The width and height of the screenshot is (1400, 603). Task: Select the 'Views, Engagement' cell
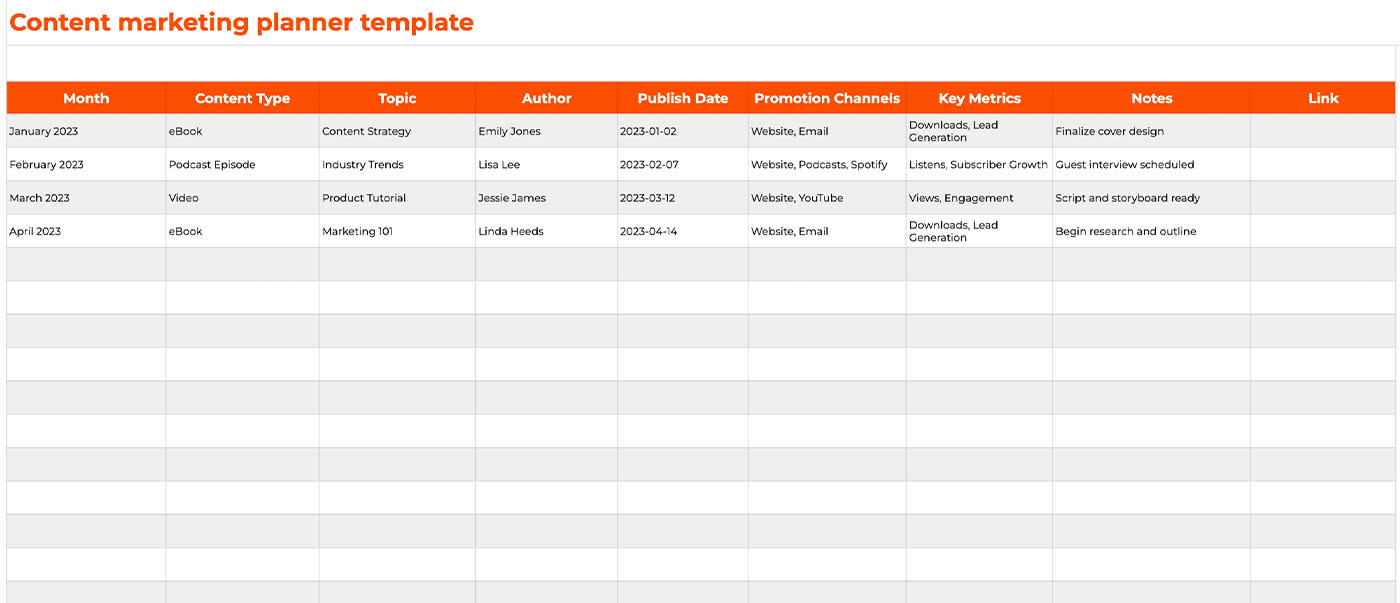click(x=979, y=198)
